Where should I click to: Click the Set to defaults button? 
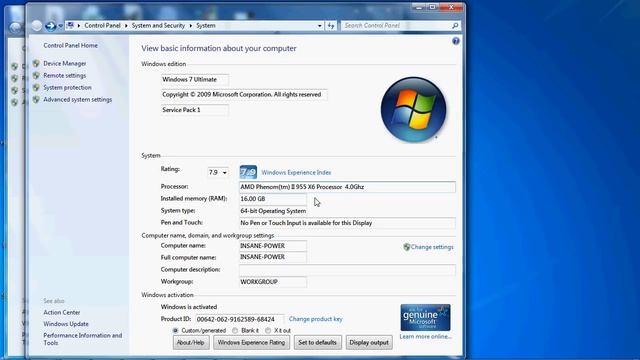pyautogui.click(x=318, y=342)
